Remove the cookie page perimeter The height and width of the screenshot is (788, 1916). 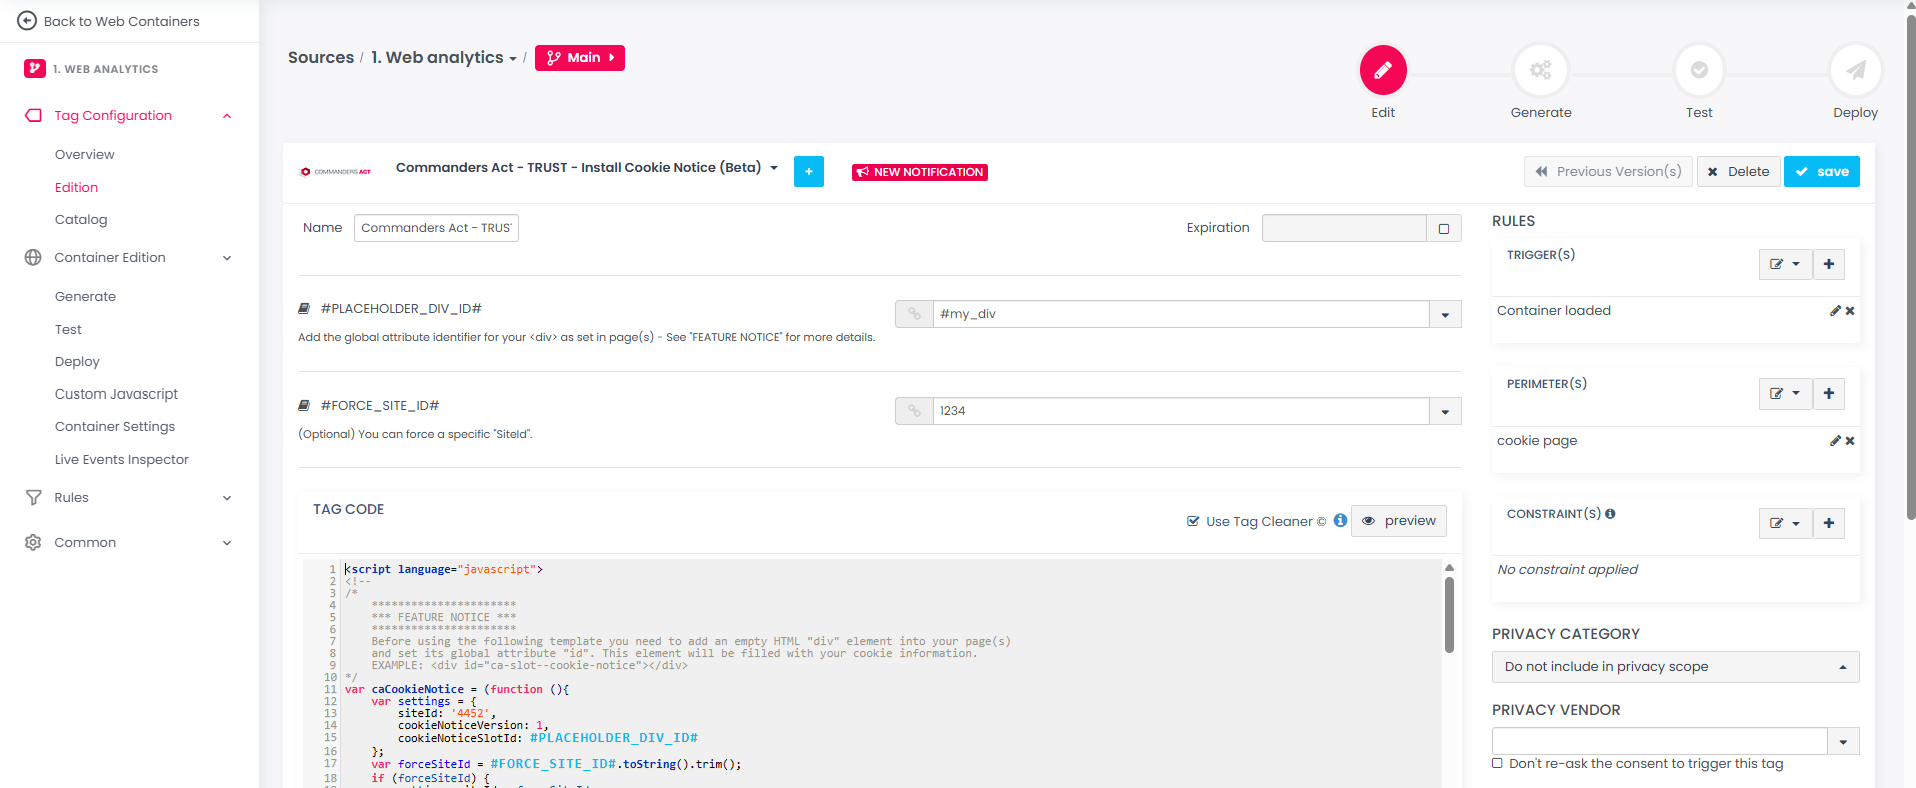point(1850,441)
